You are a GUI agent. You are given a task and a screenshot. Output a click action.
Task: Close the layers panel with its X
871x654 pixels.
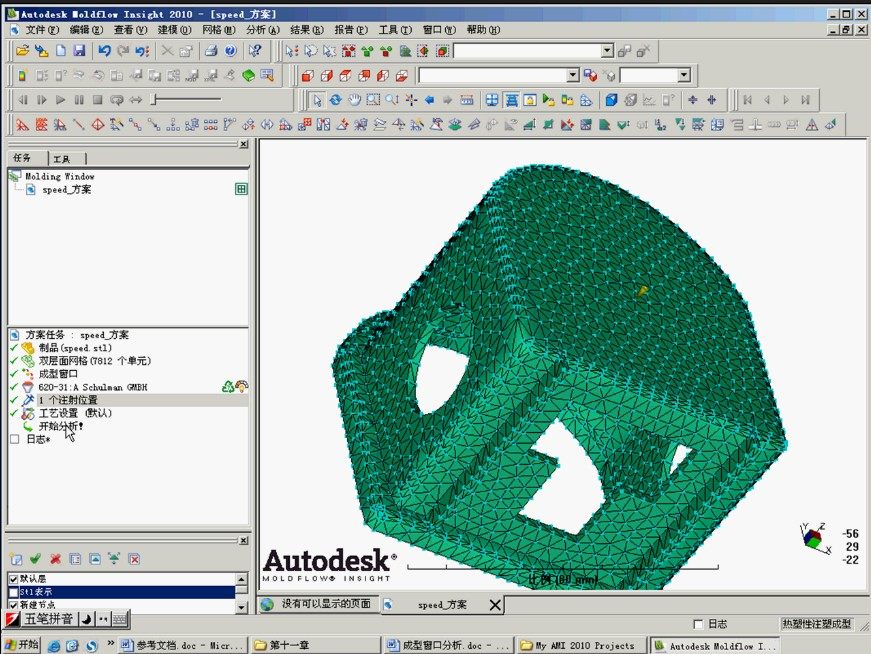[x=243, y=541]
